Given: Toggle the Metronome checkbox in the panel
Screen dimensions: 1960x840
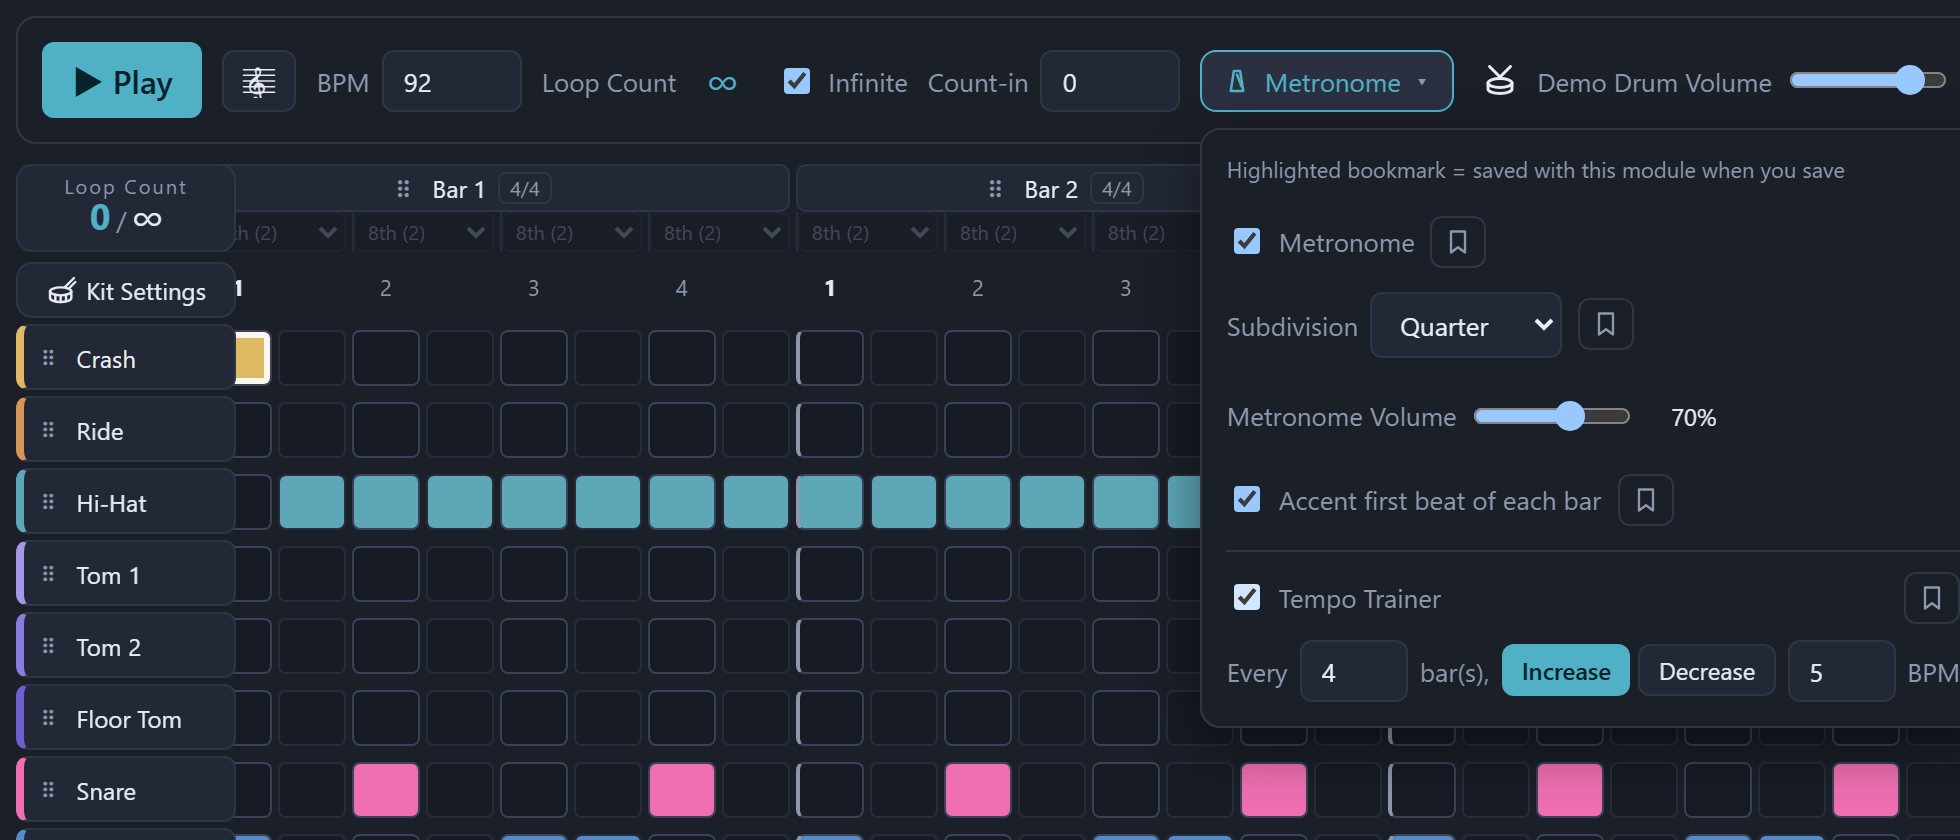Looking at the screenshot, I should [1247, 241].
